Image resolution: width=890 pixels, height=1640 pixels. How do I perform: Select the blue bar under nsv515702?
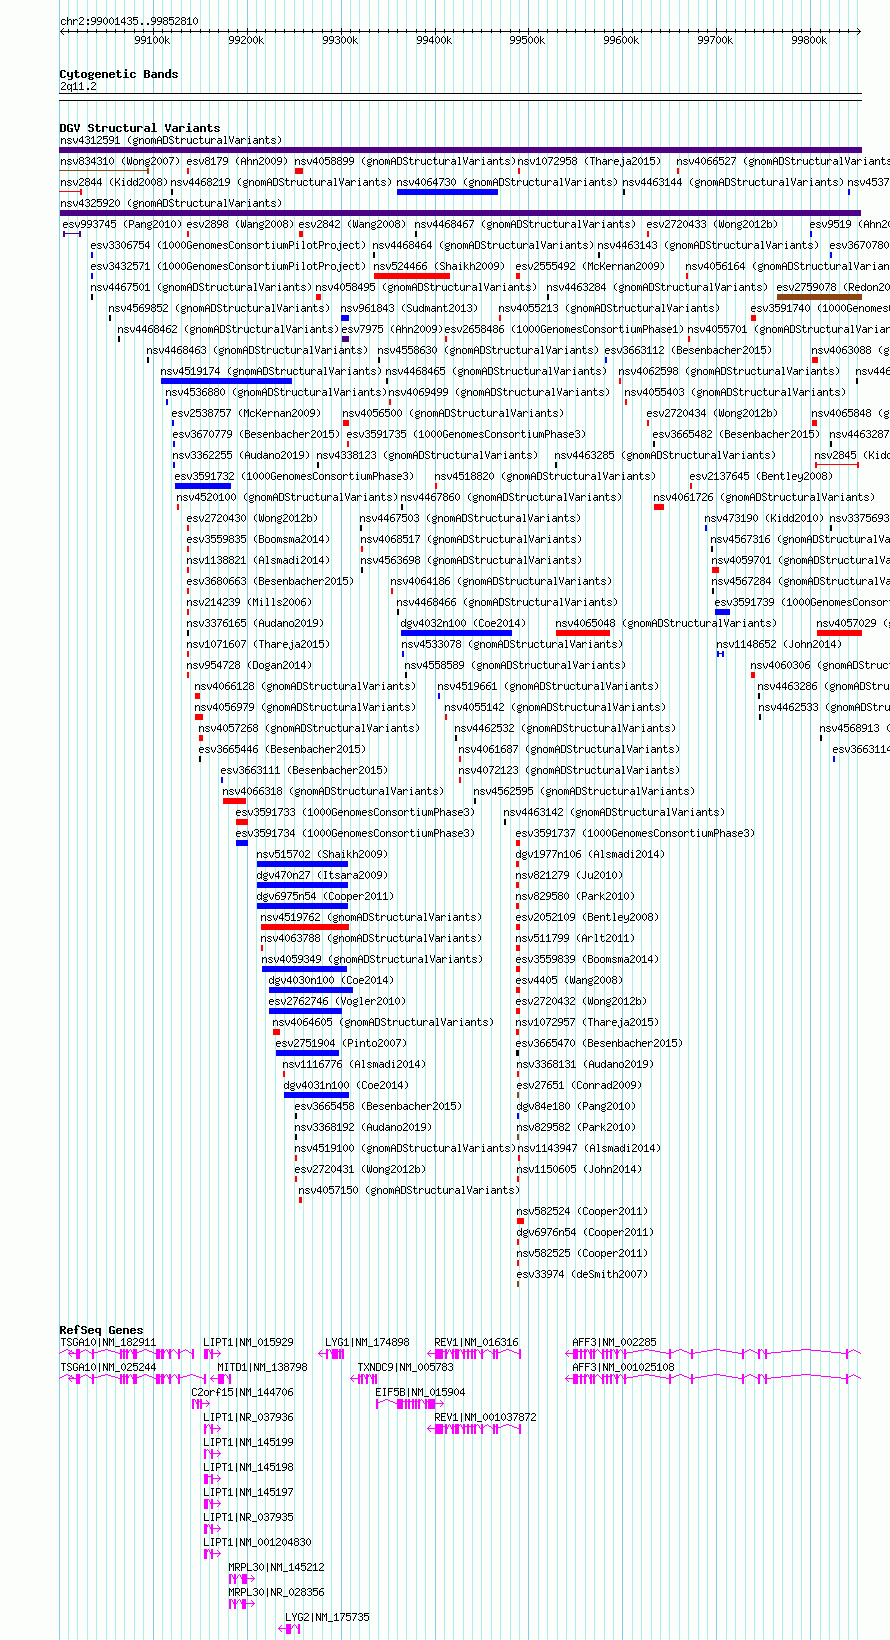pos(302,863)
